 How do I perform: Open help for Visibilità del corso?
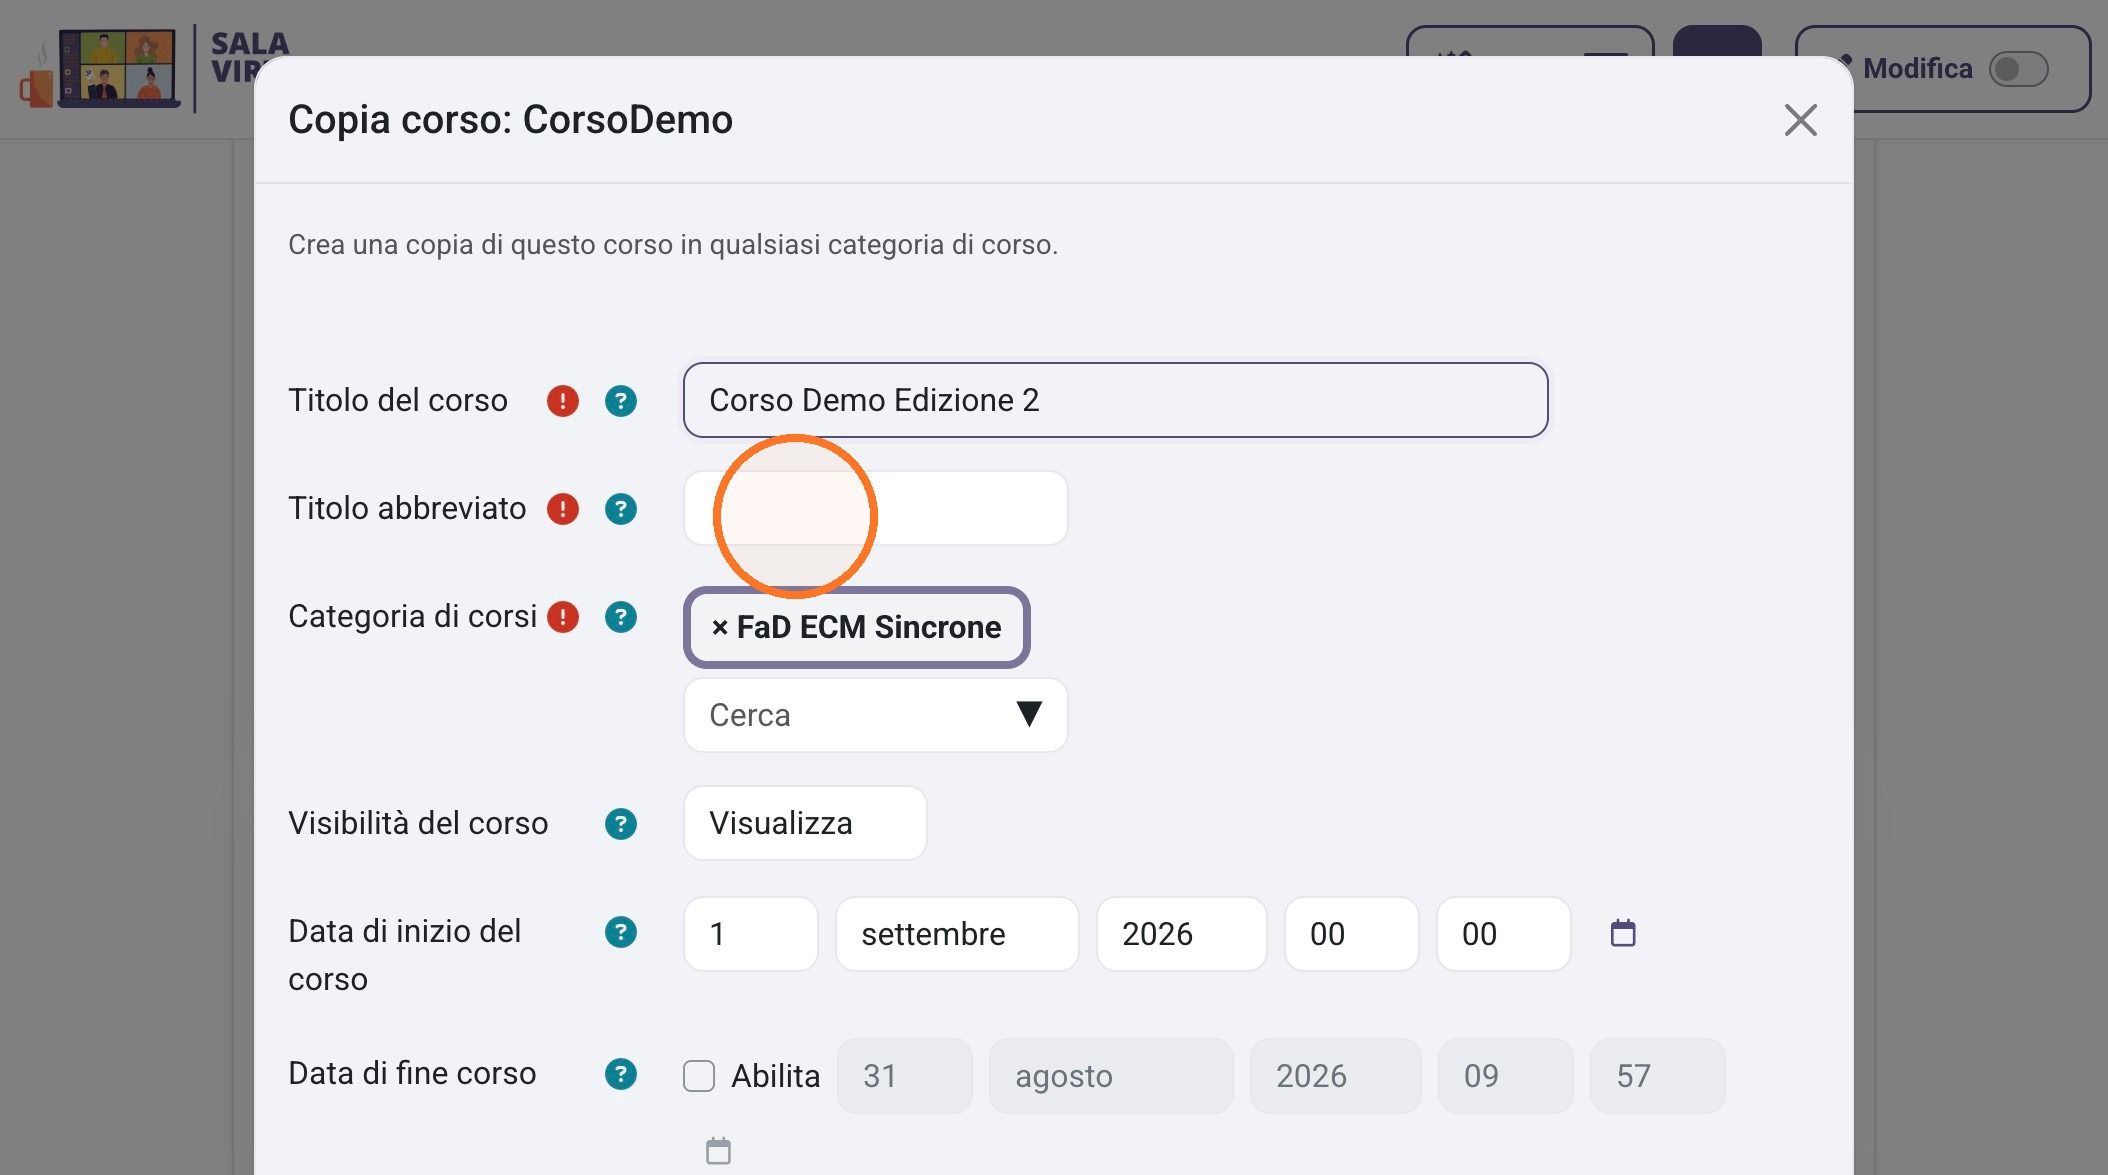[x=621, y=824]
